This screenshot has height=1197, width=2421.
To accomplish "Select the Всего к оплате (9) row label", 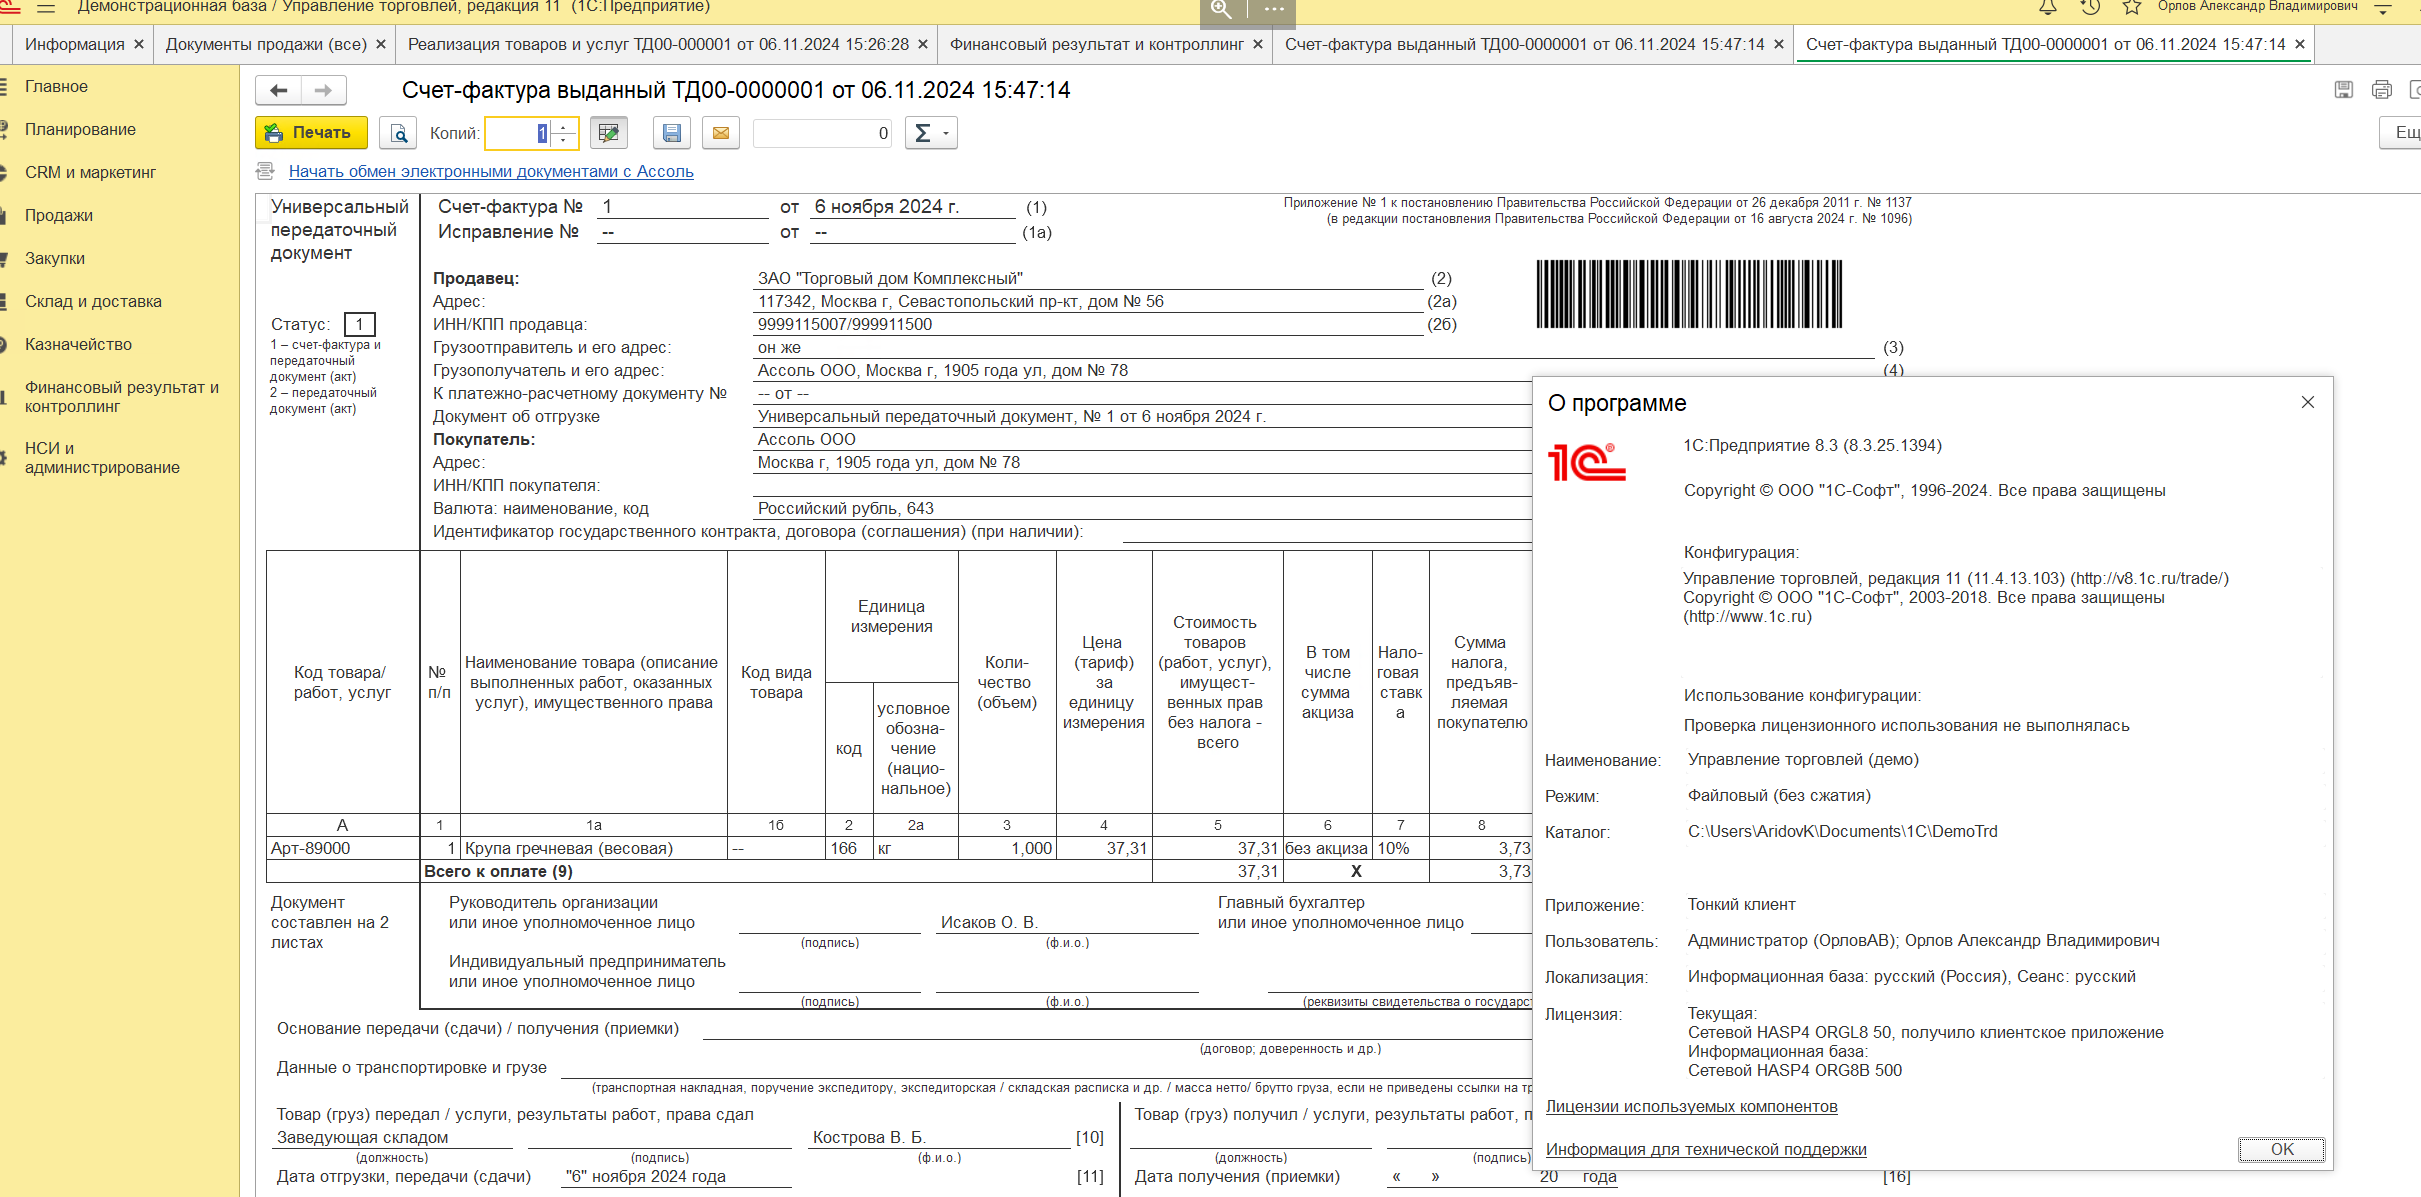I will pyautogui.click(x=498, y=871).
